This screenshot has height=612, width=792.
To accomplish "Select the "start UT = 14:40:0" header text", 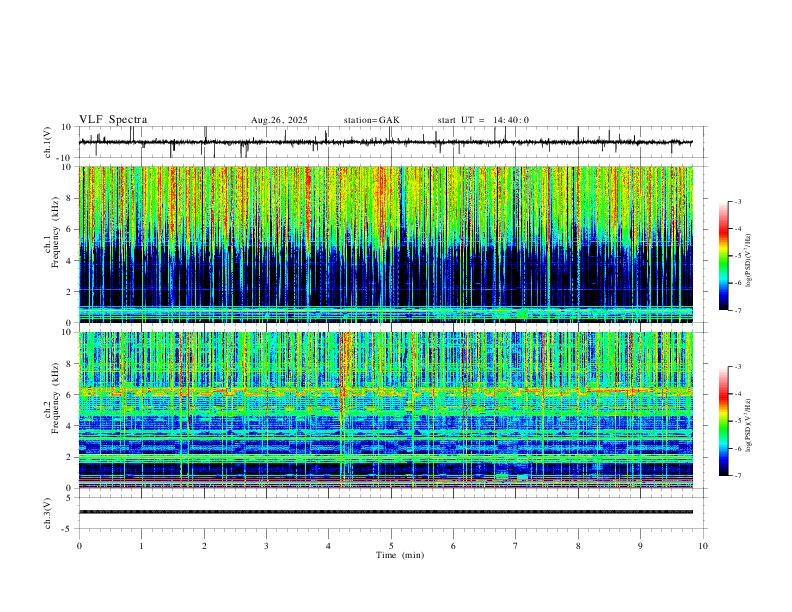I will [x=483, y=120].
